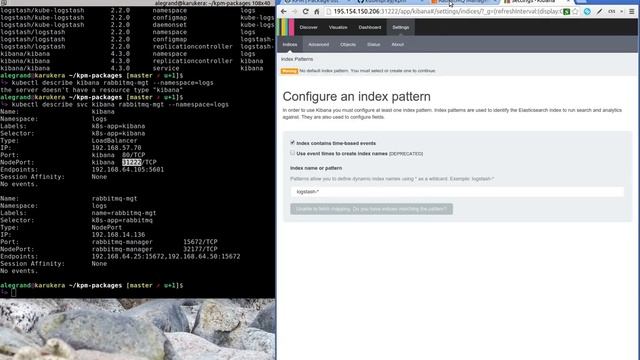Select the Objects settings tab
The width and height of the screenshot is (640, 360).
coord(348,44)
